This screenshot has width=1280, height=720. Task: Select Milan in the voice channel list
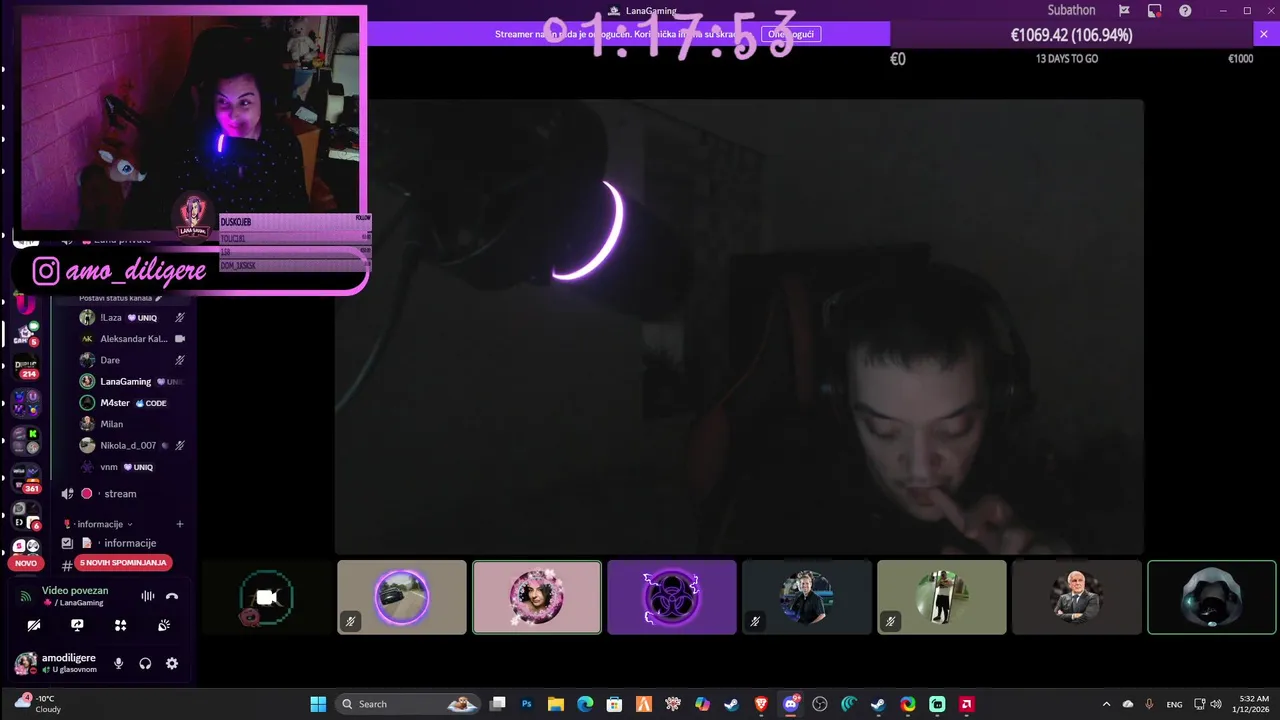click(x=132, y=424)
